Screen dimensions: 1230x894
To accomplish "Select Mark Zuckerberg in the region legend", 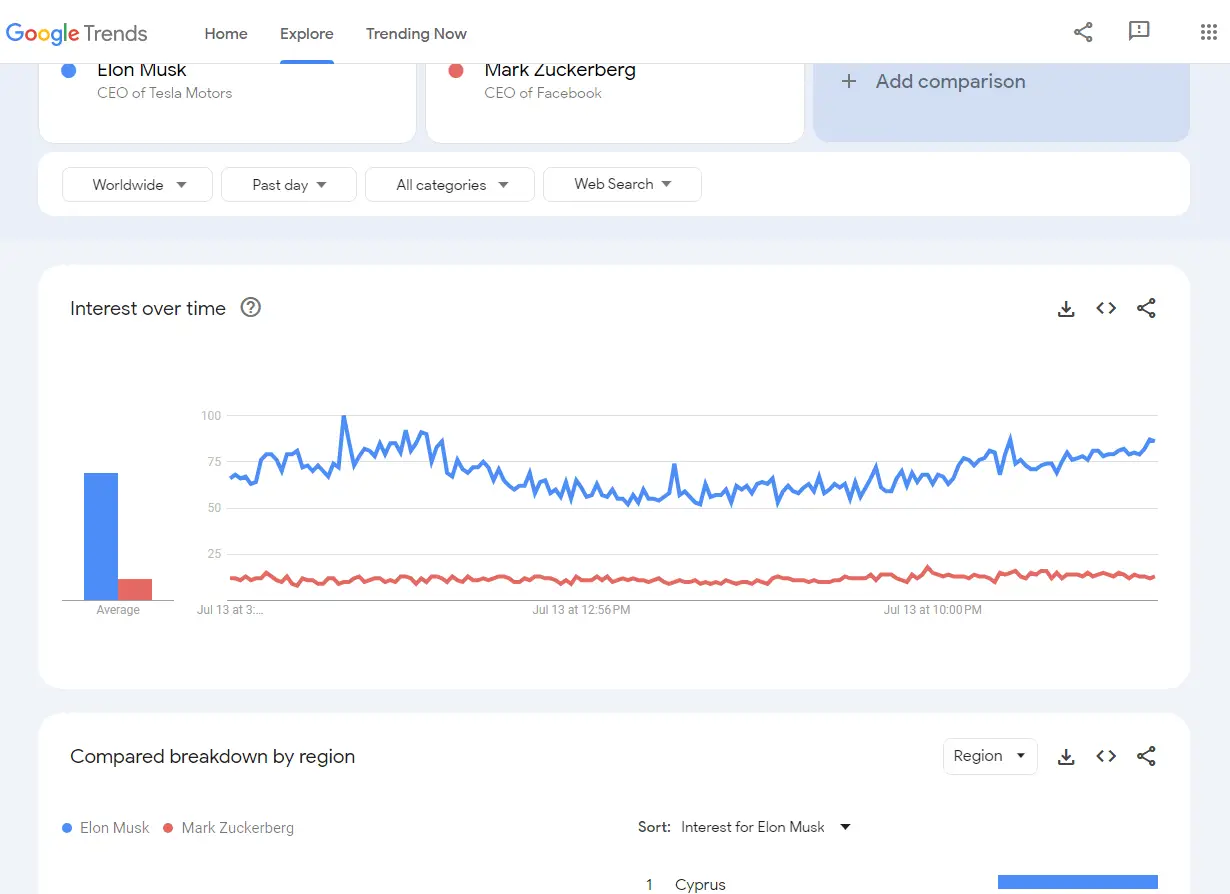I will [x=228, y=828].
